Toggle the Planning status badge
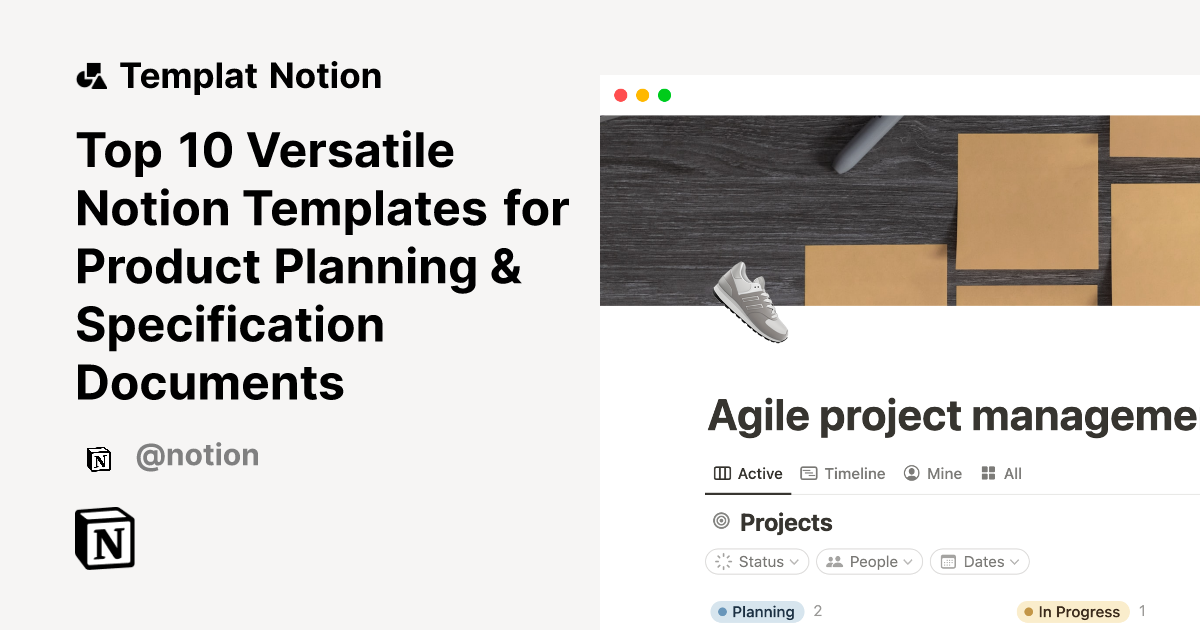Viewport: 1200px width, 630px height. pyautogui.click(x=757, y=611)
